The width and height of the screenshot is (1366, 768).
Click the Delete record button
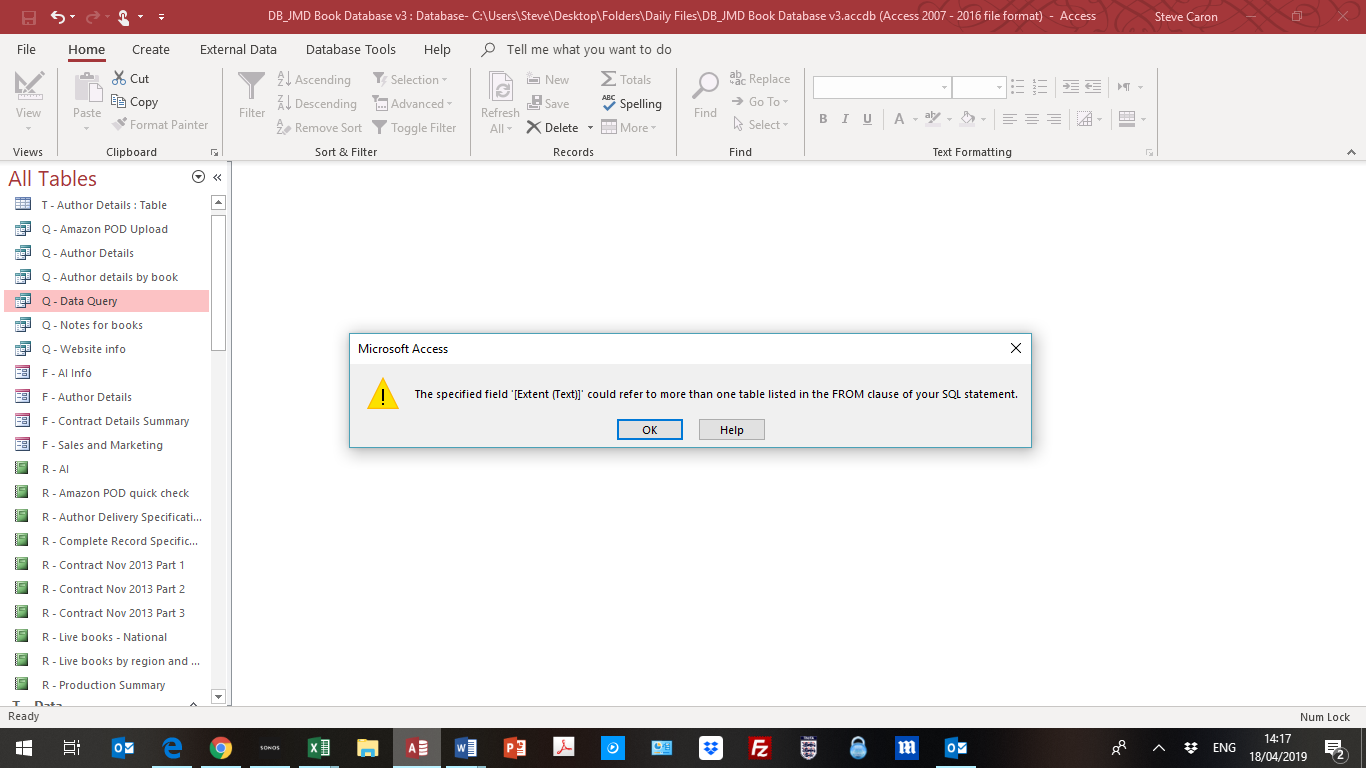pyautogui.click(x=553, y=127)
